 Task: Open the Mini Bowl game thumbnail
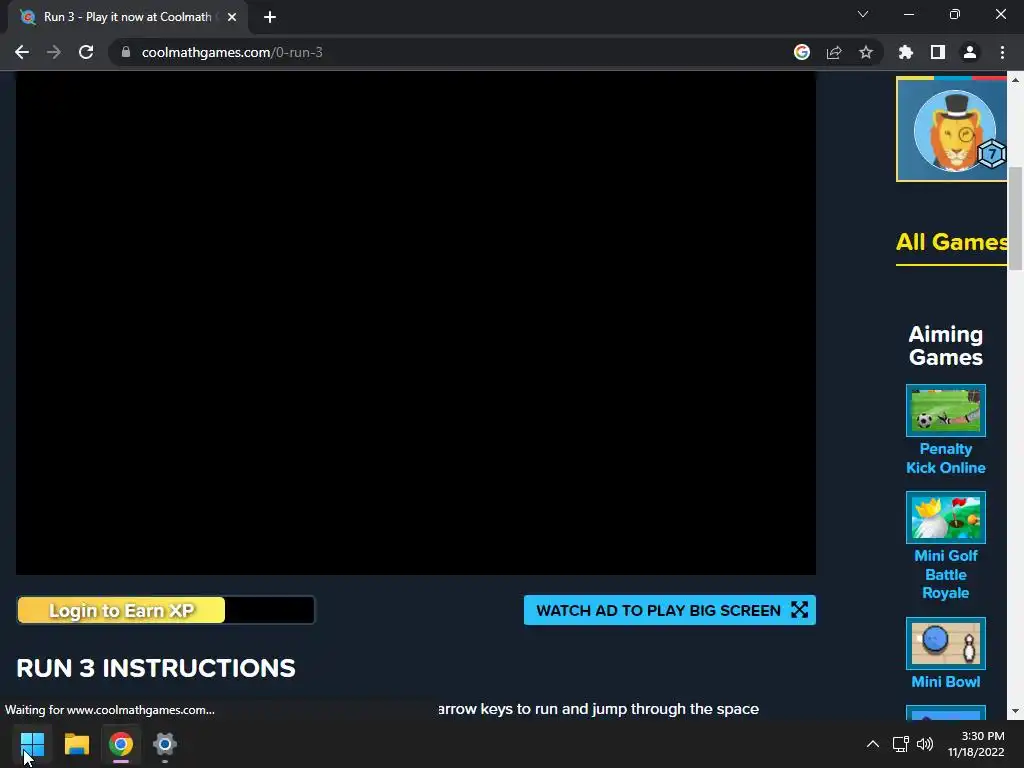946,643
